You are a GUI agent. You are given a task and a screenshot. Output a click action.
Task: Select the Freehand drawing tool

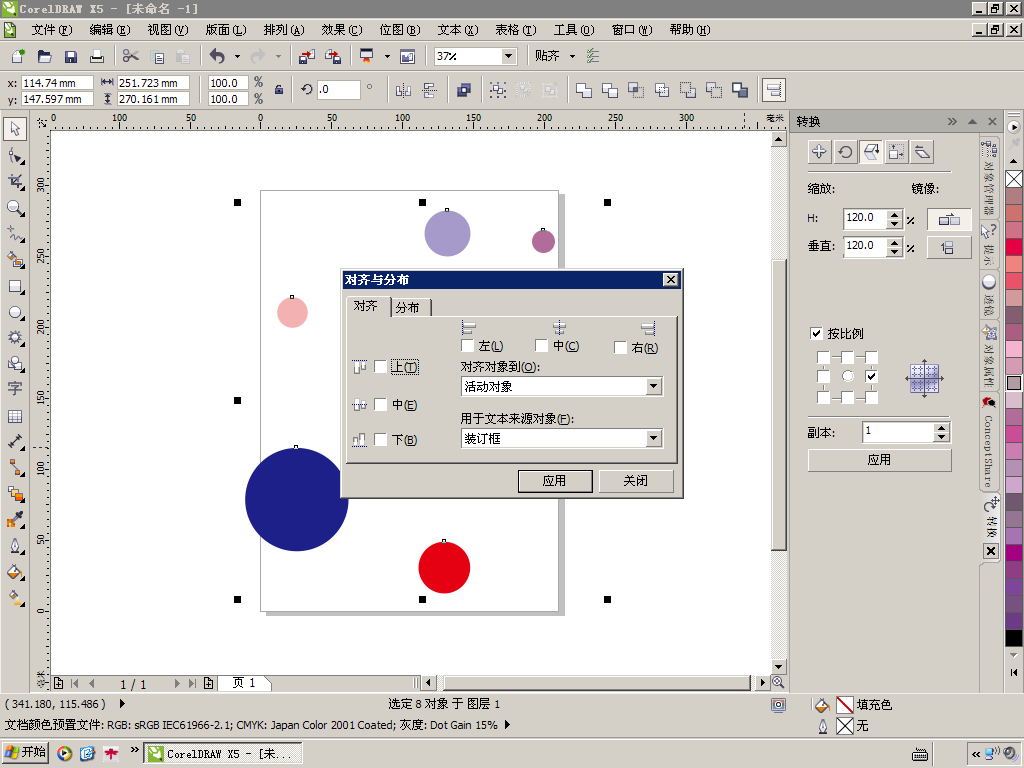15,234
